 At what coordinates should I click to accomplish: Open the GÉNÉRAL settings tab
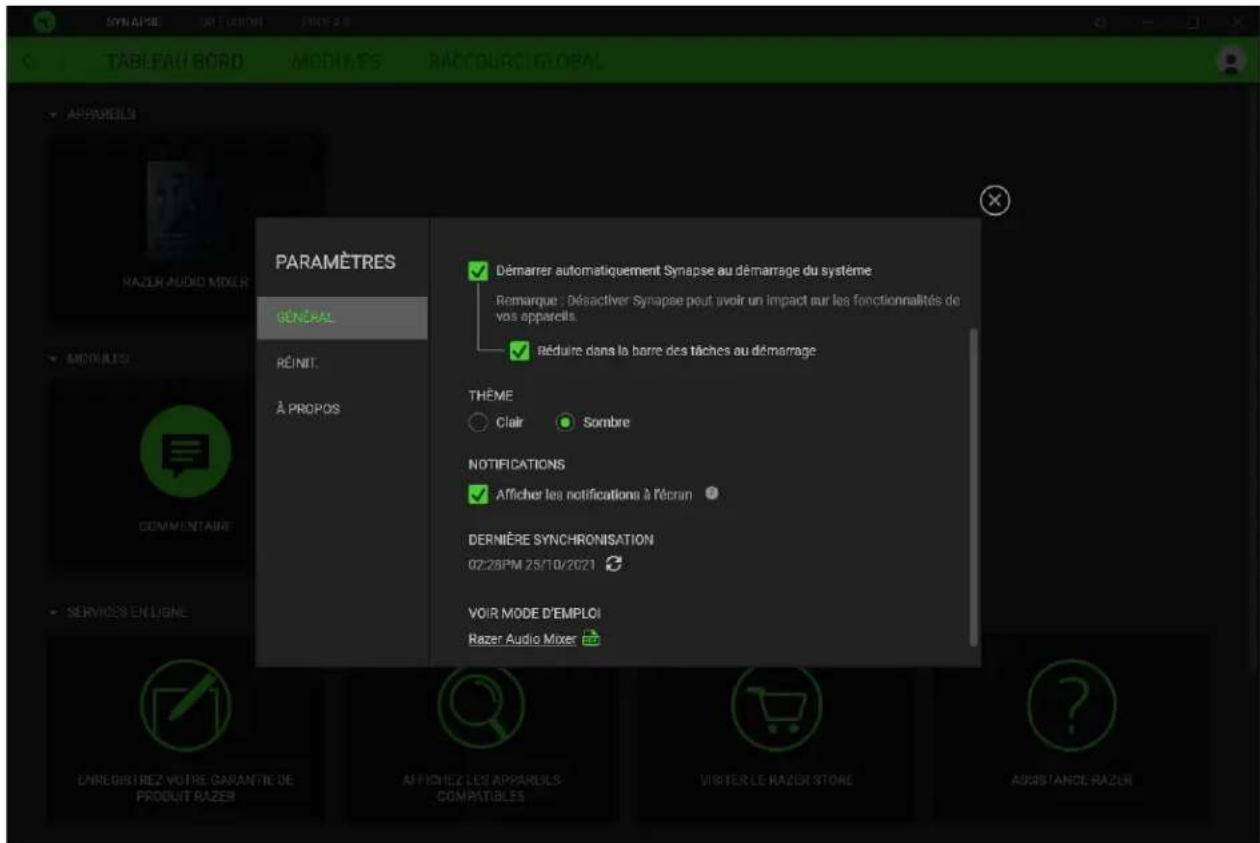pos(342,318)
